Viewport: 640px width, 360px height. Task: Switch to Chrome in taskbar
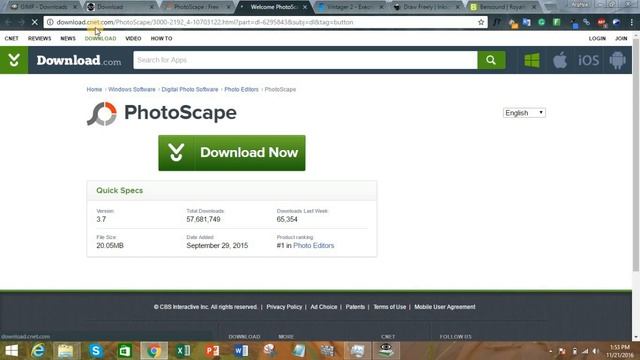point(154,351)
